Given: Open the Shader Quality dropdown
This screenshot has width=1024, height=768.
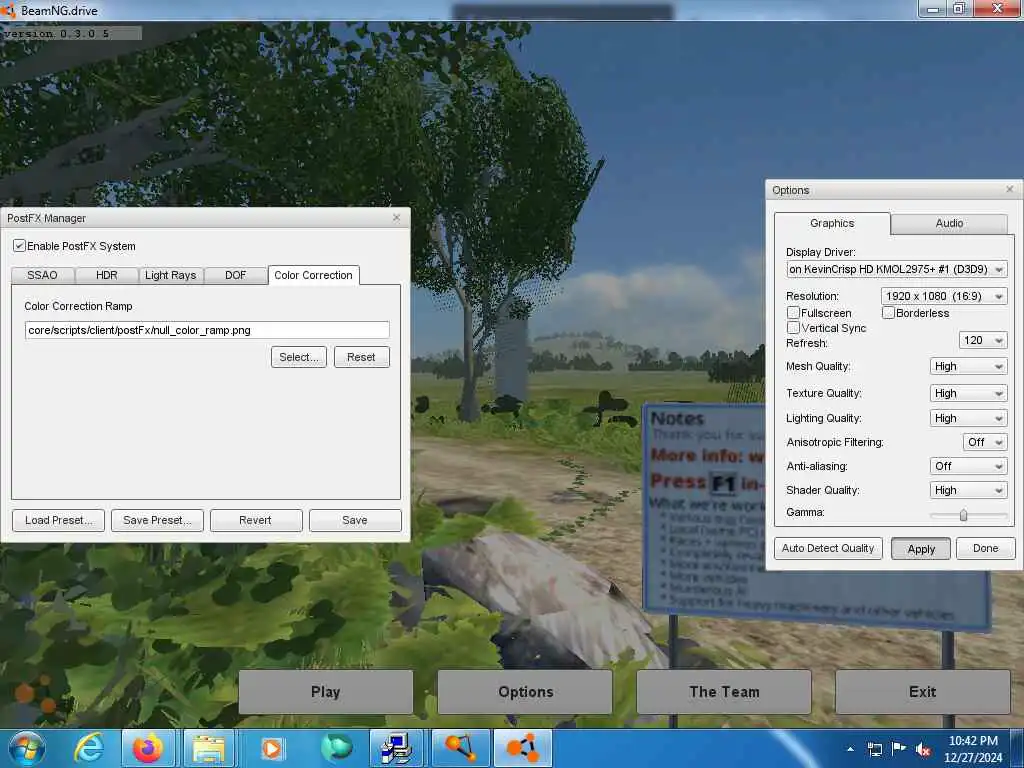Looking at the screenshot, I should 968,490.
